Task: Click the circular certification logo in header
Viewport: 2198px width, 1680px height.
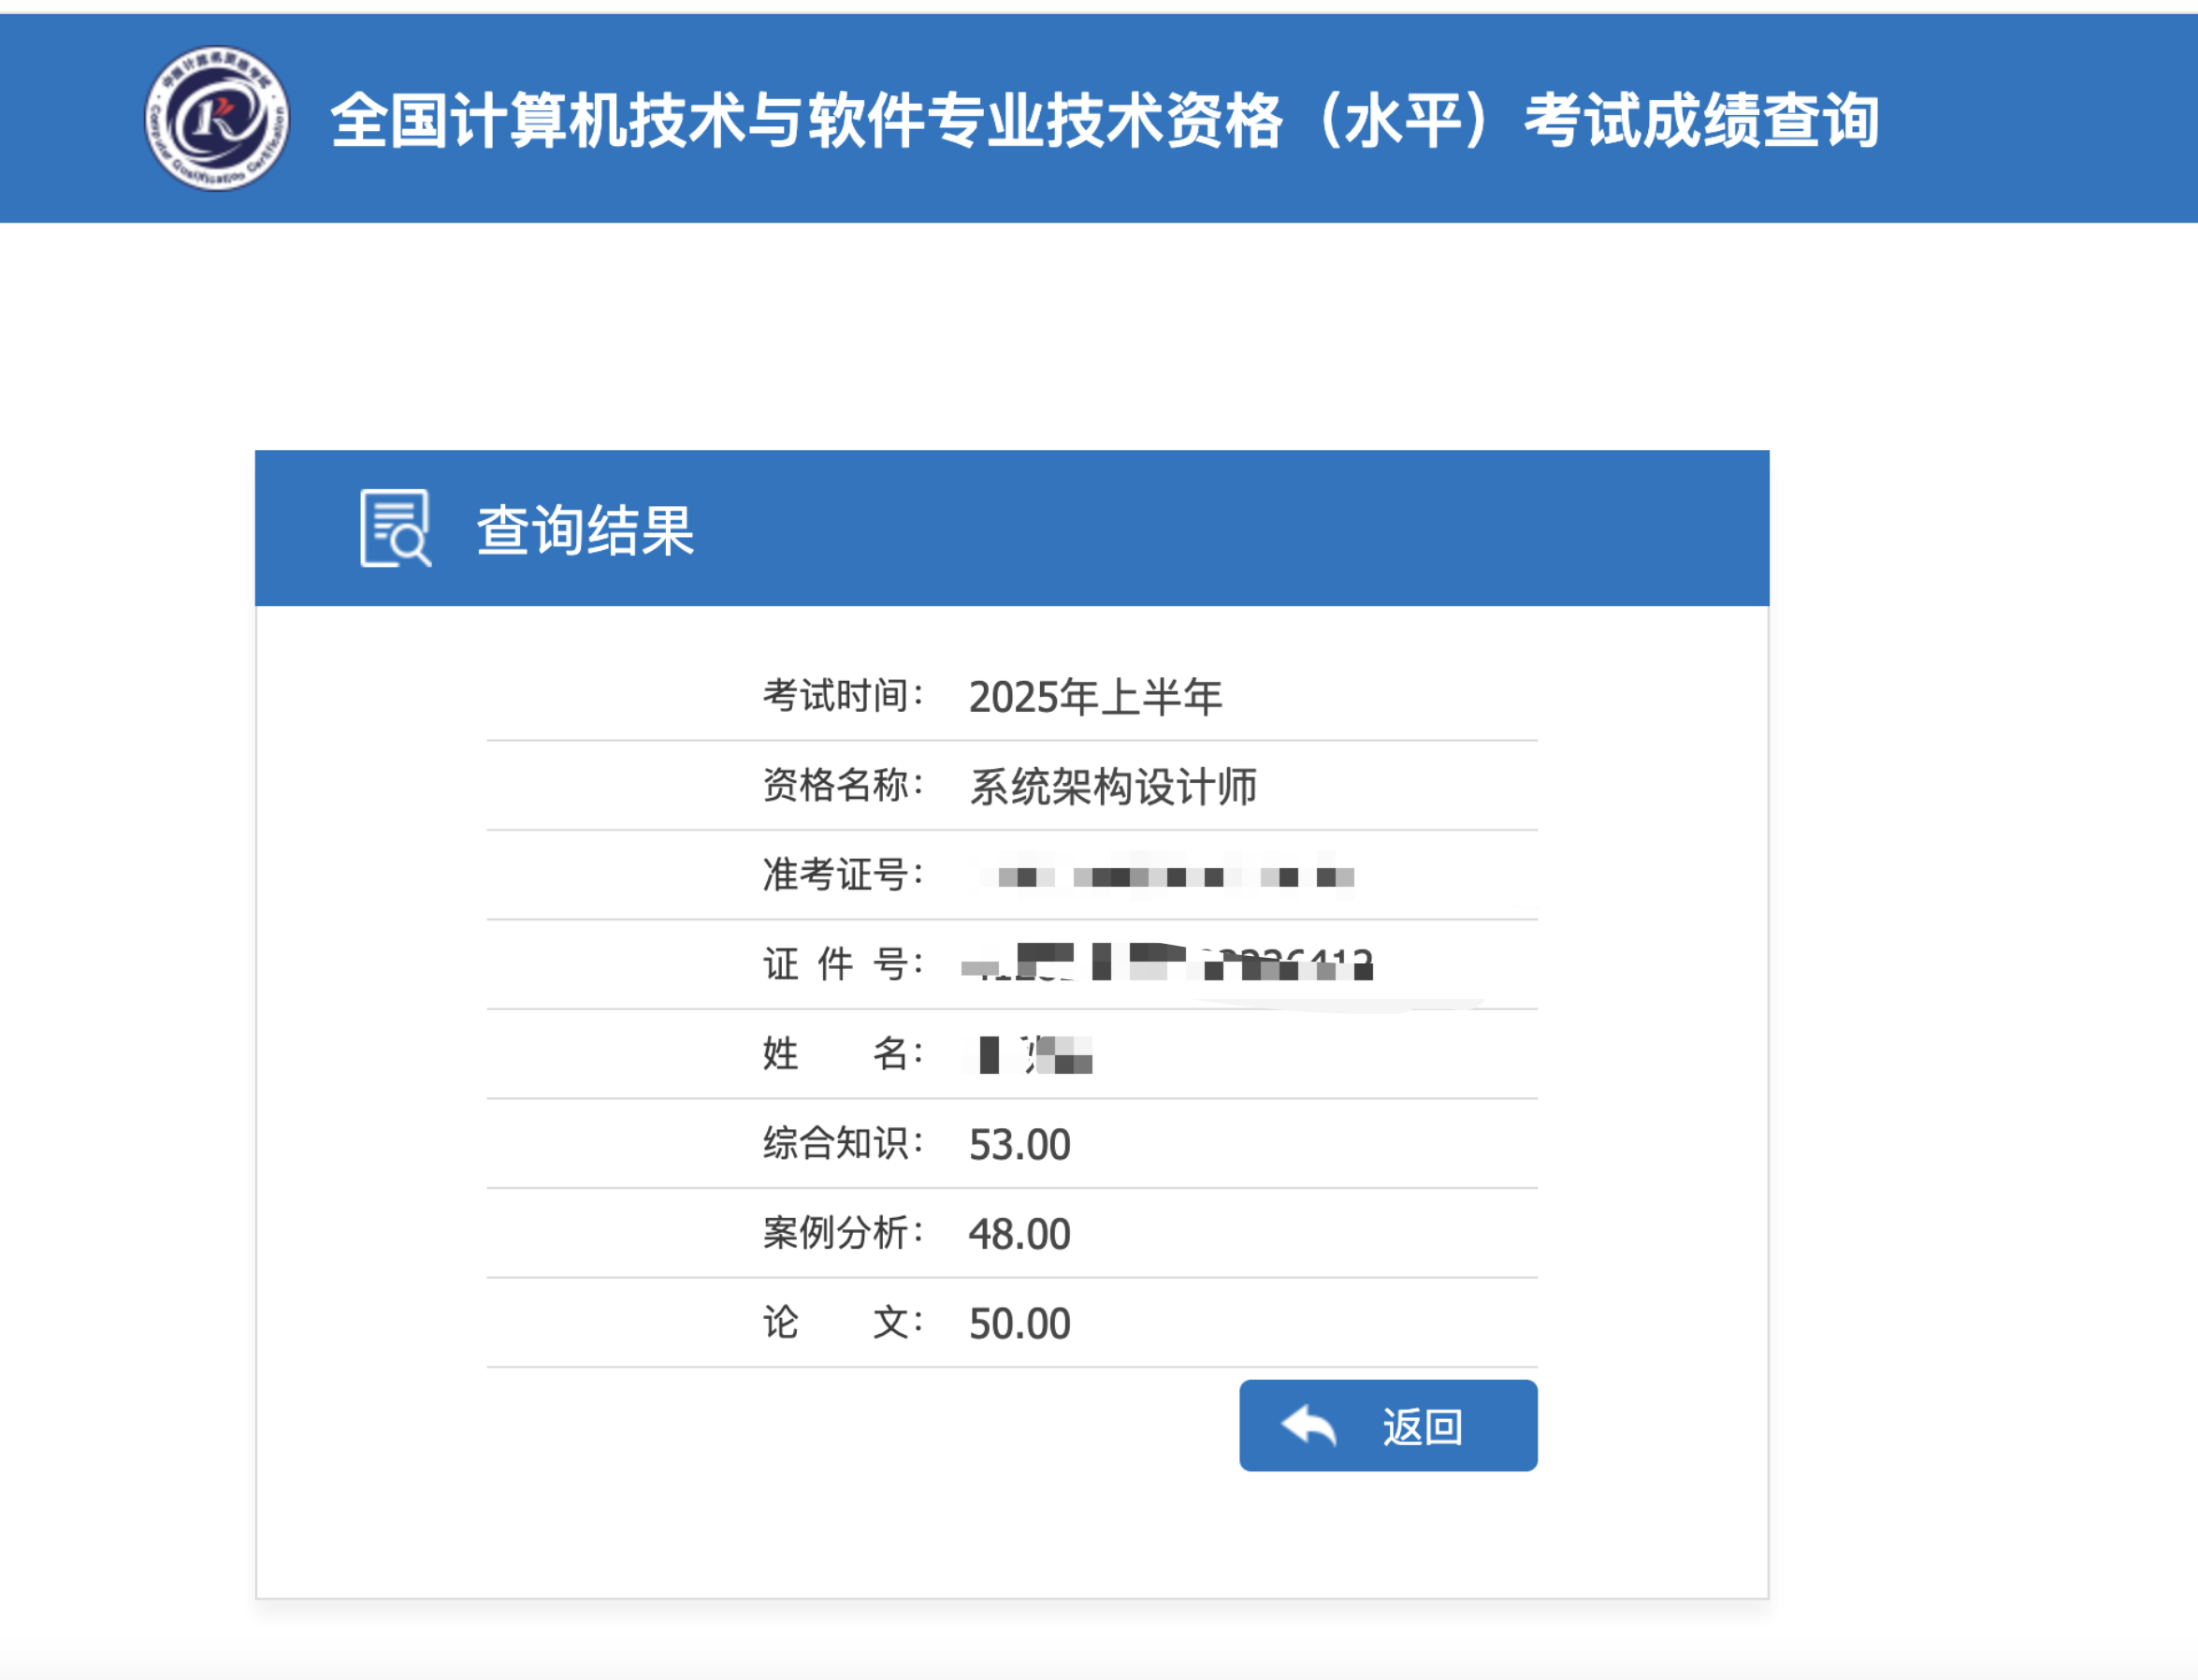Action: click(x=217, y=118)
